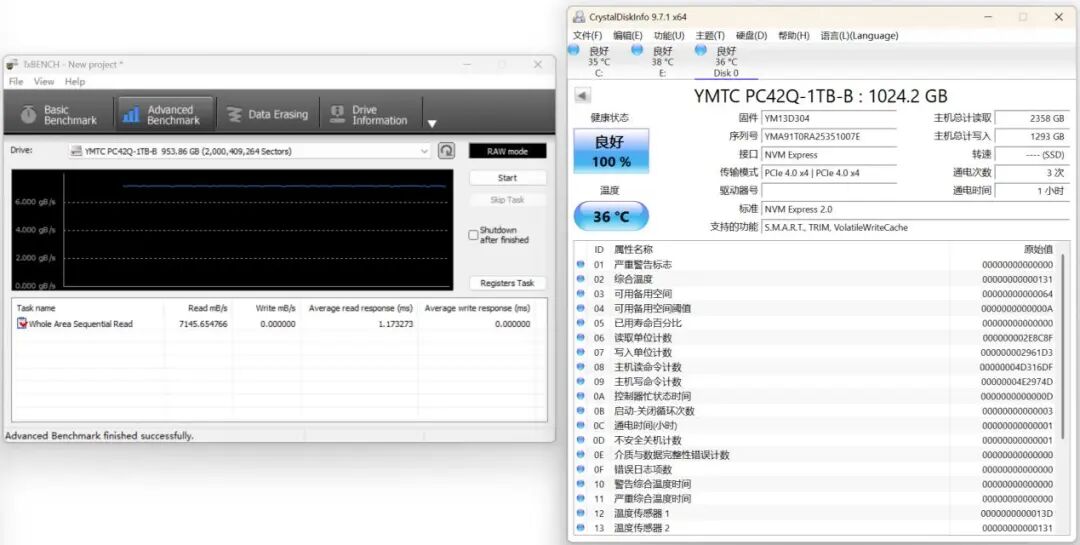Click the TxBENCH title bar icon
Viewport: 1080px width, 545px height.
13,64
